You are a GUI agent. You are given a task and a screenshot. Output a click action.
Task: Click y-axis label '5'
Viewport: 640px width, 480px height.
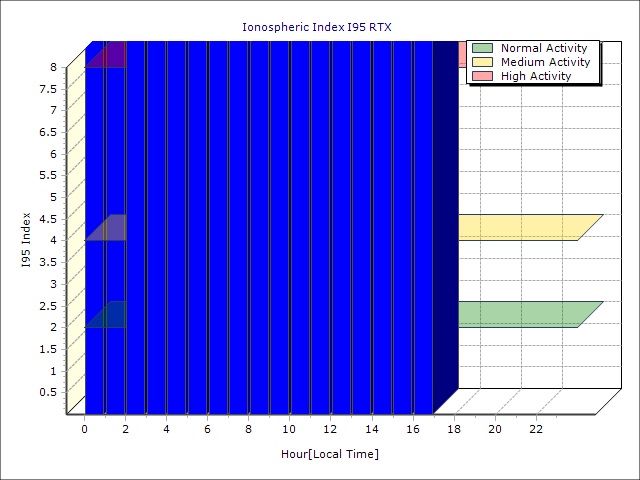coord(53,198)
